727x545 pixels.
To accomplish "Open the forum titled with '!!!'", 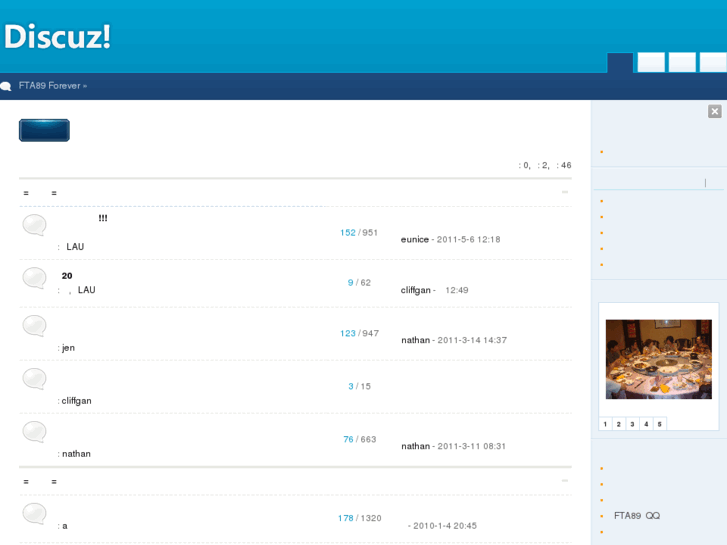I will 102,218.
